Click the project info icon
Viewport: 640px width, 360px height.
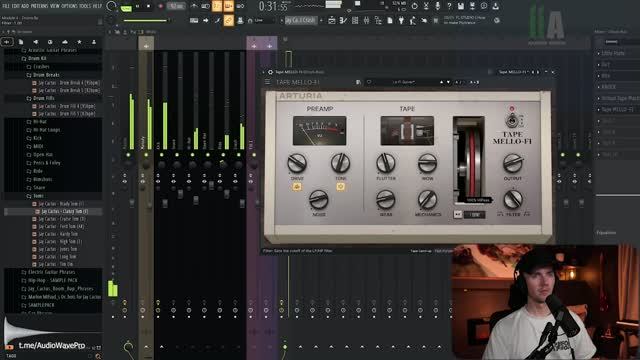coord(484,6)
